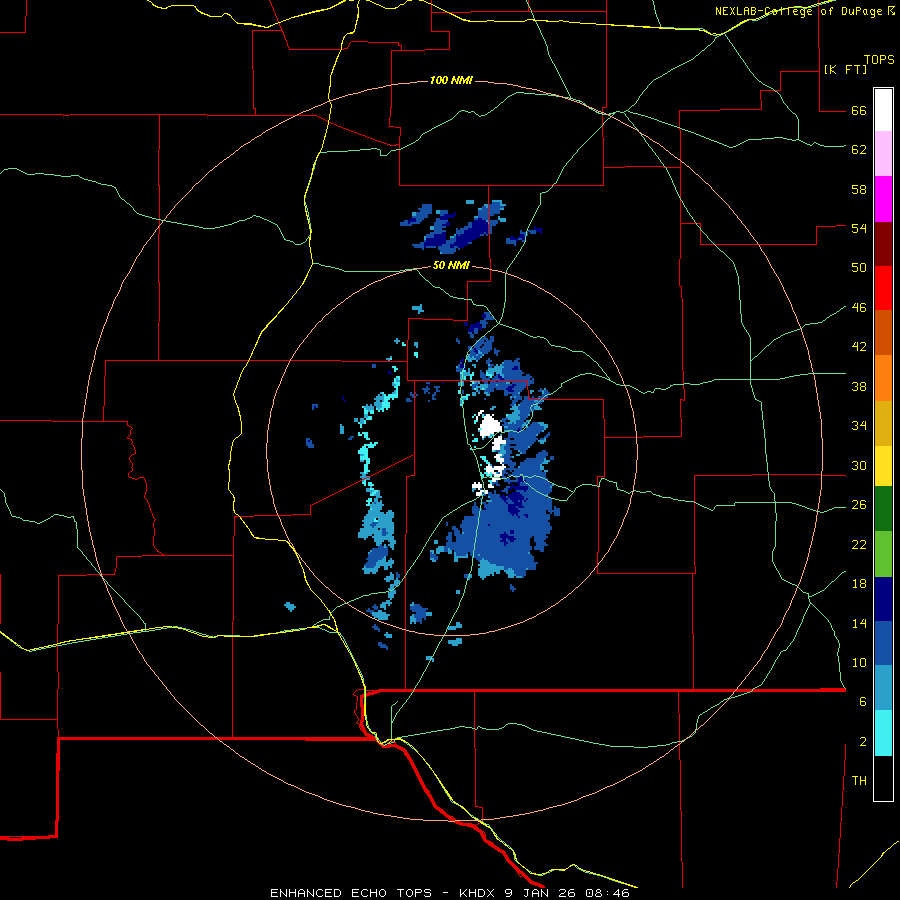Viewport: 900px width, 900px height.
Task: Click the white swatch in the tops legend
Action: (x=883, y=110)
